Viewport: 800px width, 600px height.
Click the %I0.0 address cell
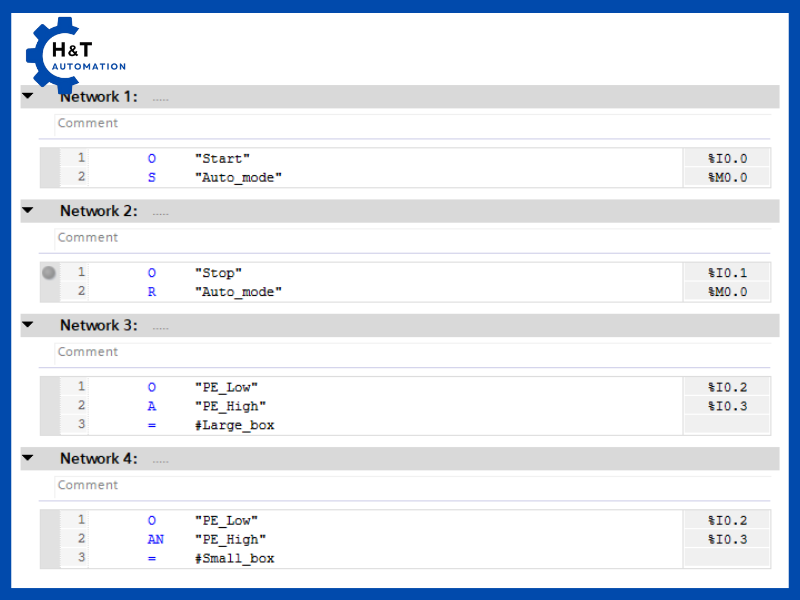tap(727, 158)
